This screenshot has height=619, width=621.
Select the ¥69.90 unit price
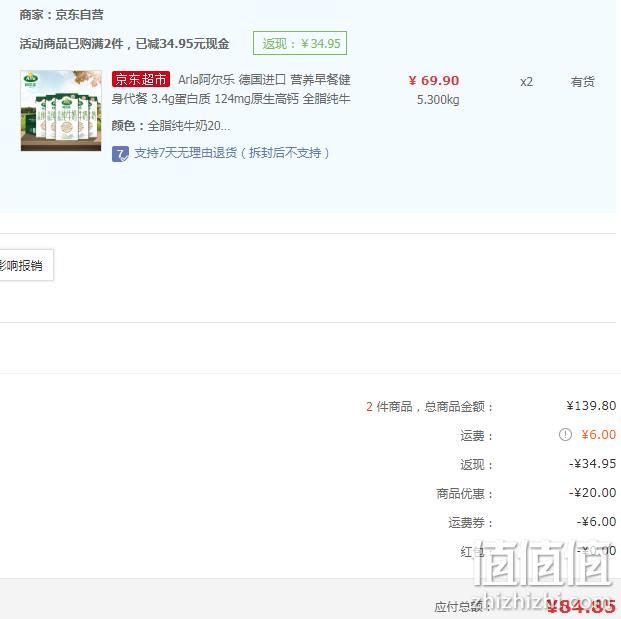coord(434,80)
